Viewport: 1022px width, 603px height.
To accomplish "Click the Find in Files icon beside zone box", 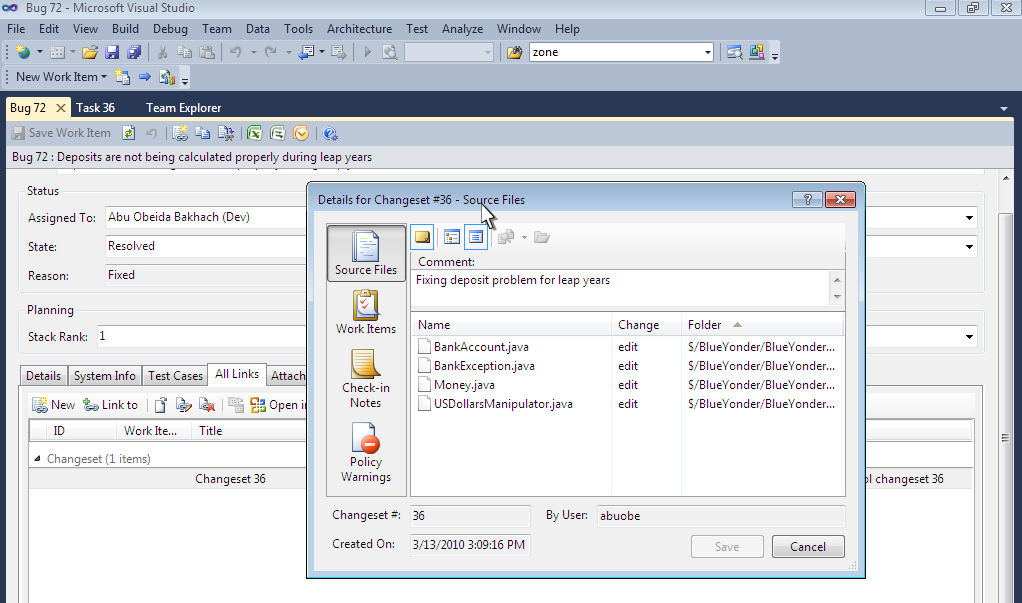I will pyautogui.click(x=514, y=52).
